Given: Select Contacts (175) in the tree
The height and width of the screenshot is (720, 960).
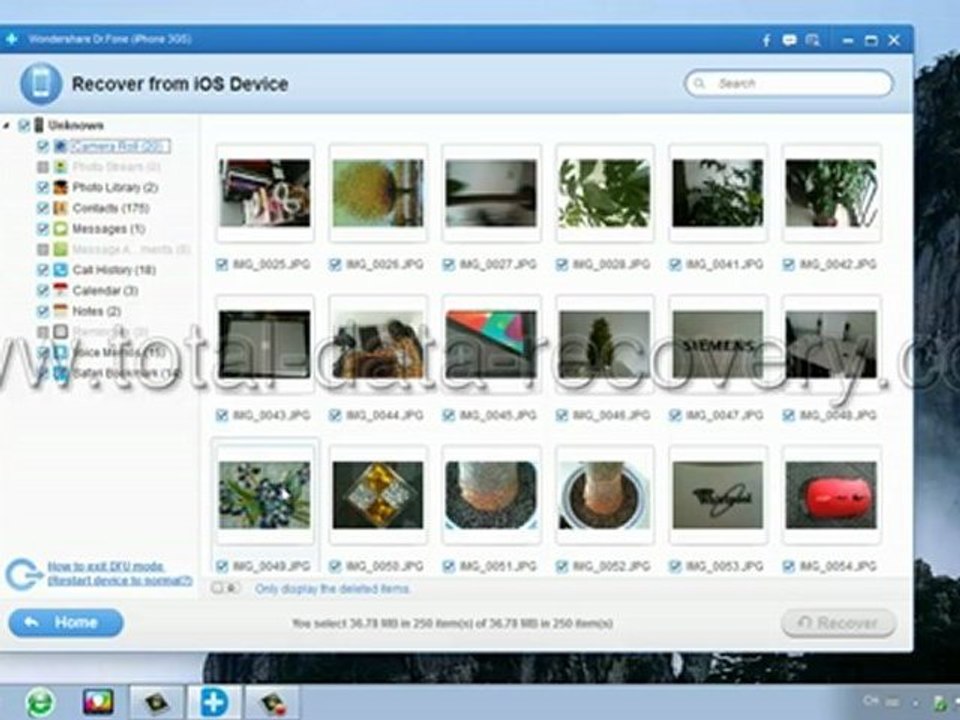Looking at the screenshot, I should coord(111,208).
